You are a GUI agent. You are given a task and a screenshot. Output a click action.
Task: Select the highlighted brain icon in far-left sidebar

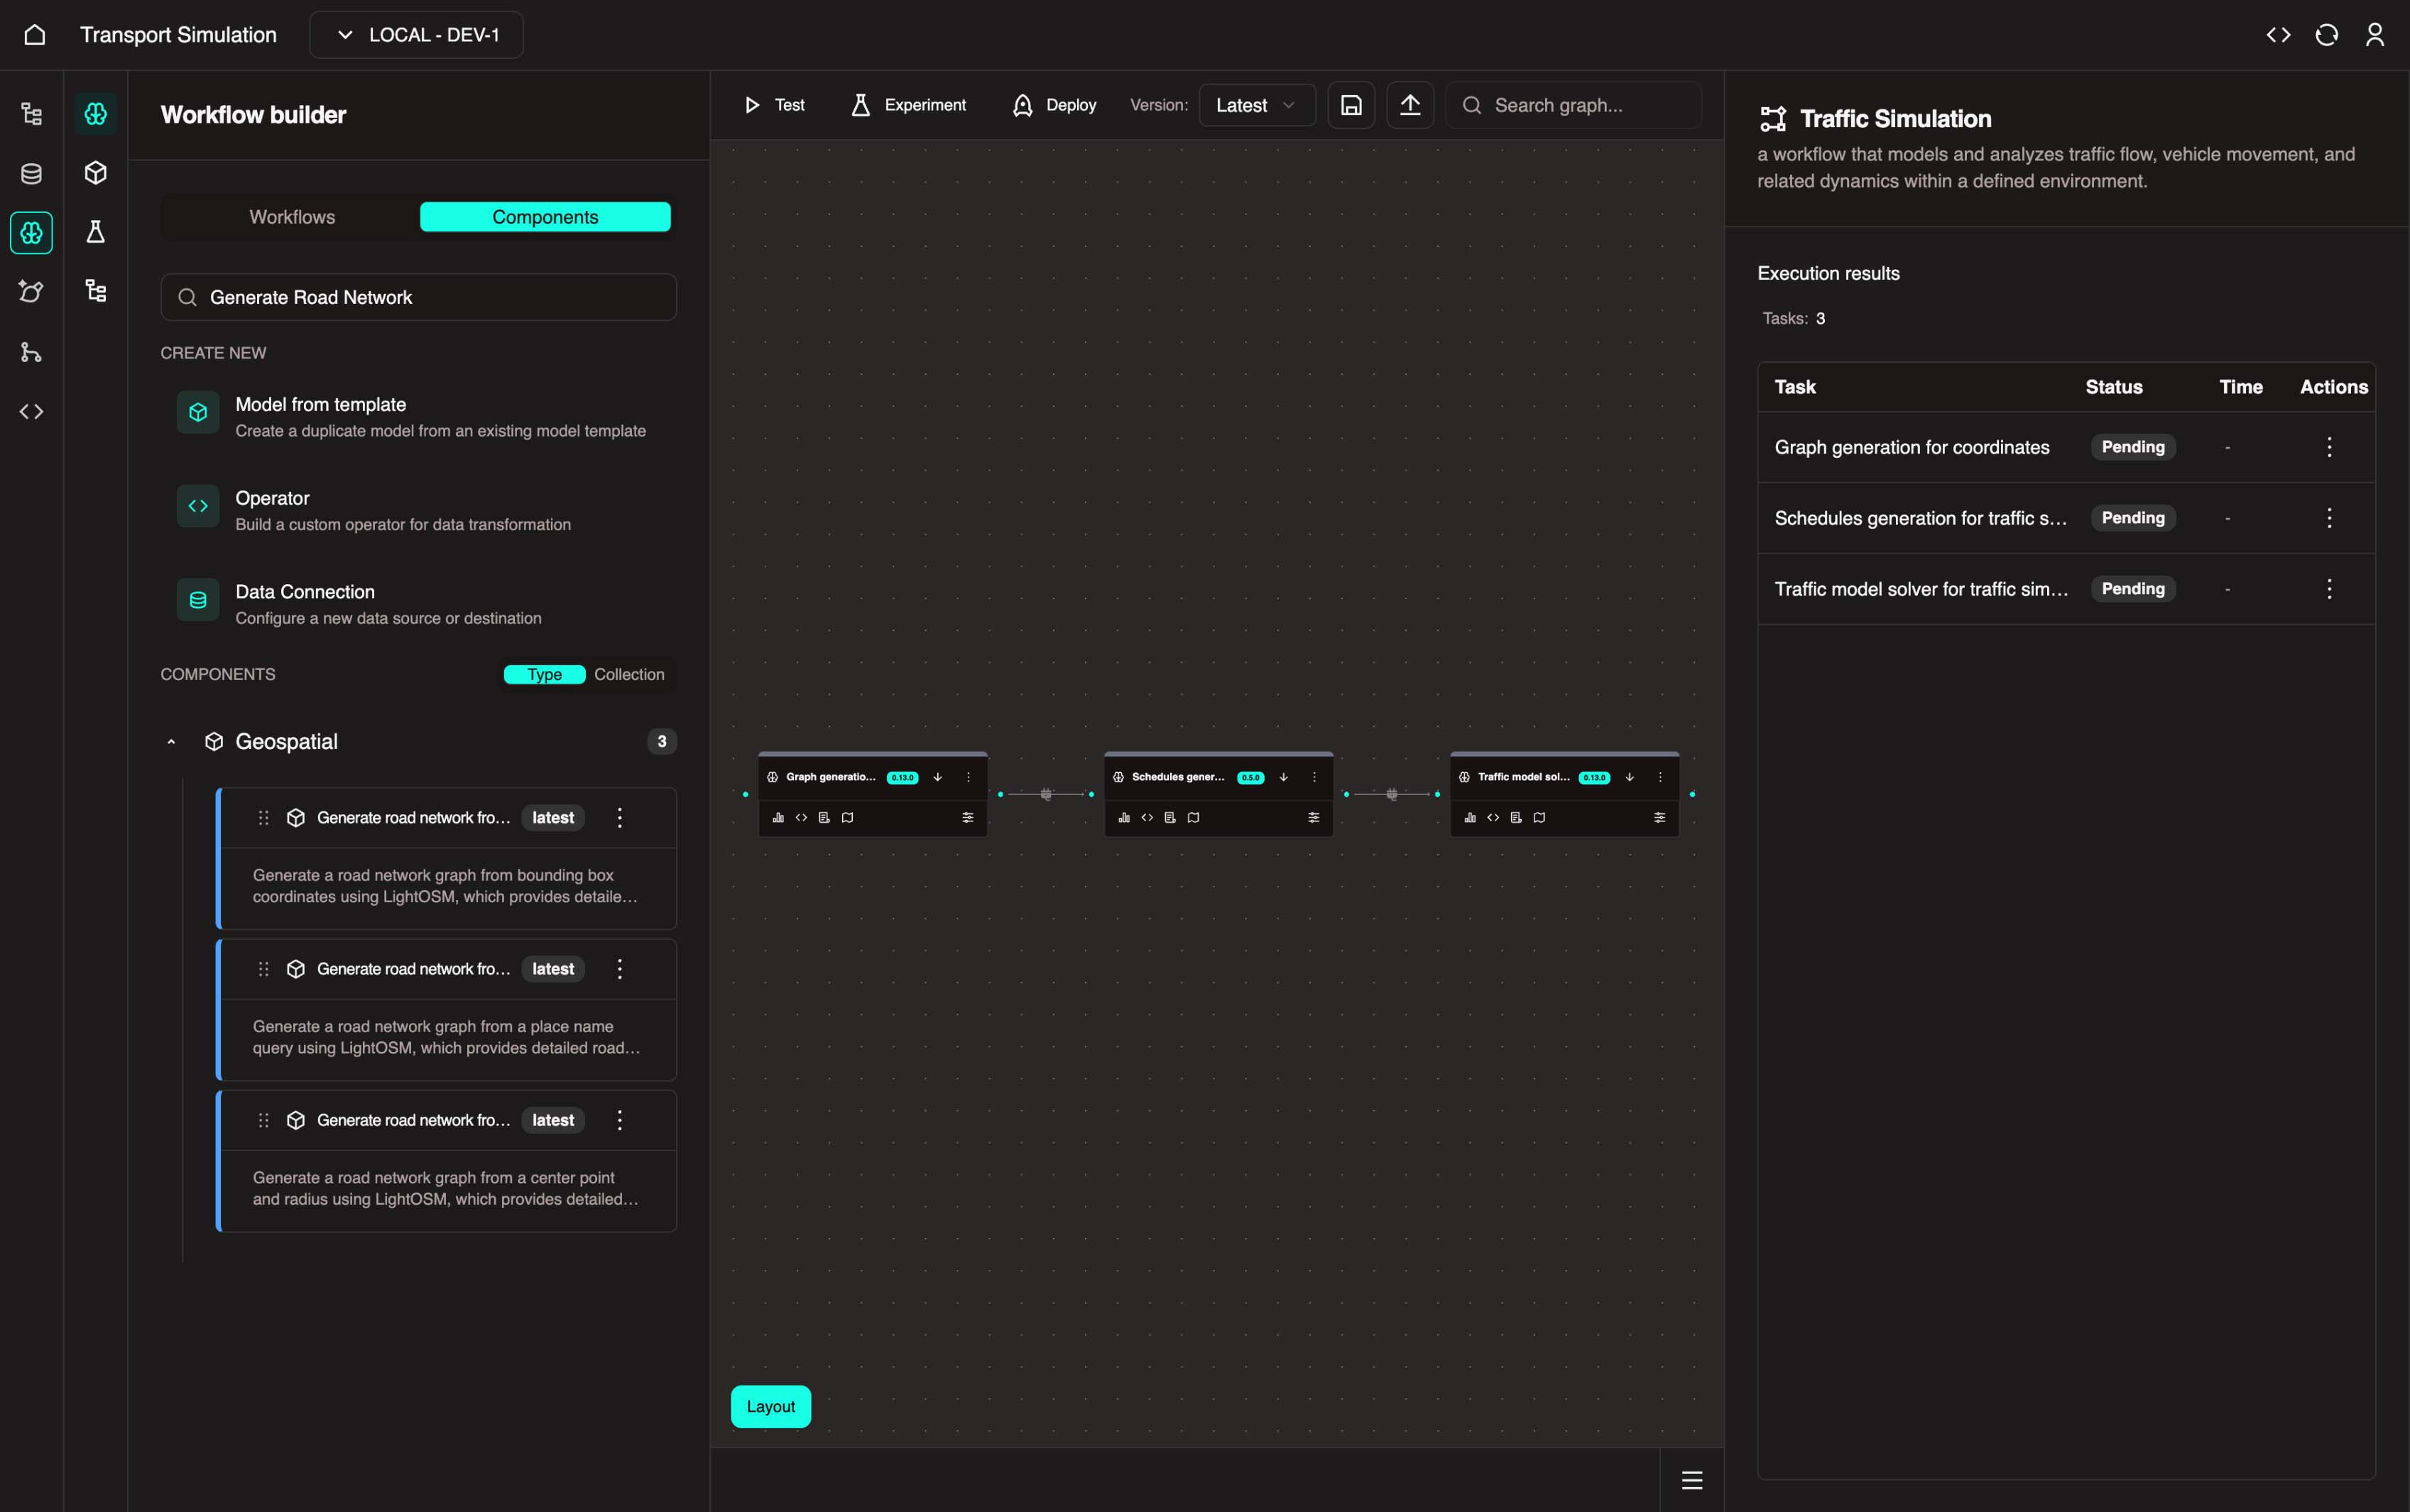point(32,233)
